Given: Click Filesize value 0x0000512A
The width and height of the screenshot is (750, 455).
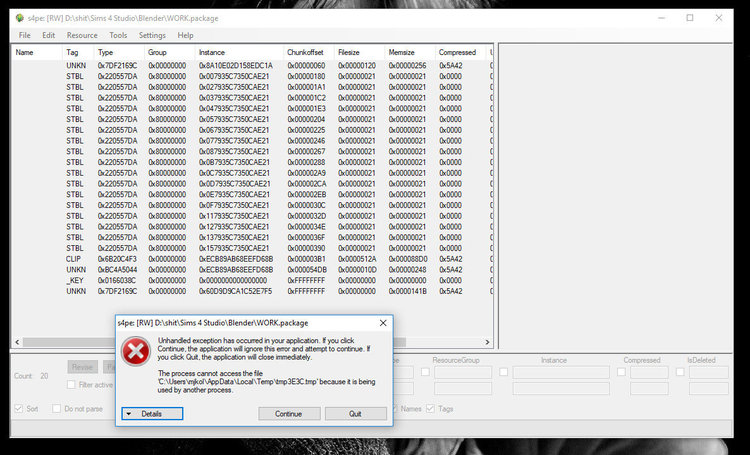Looking at the screenshot, I should point(357,259).
